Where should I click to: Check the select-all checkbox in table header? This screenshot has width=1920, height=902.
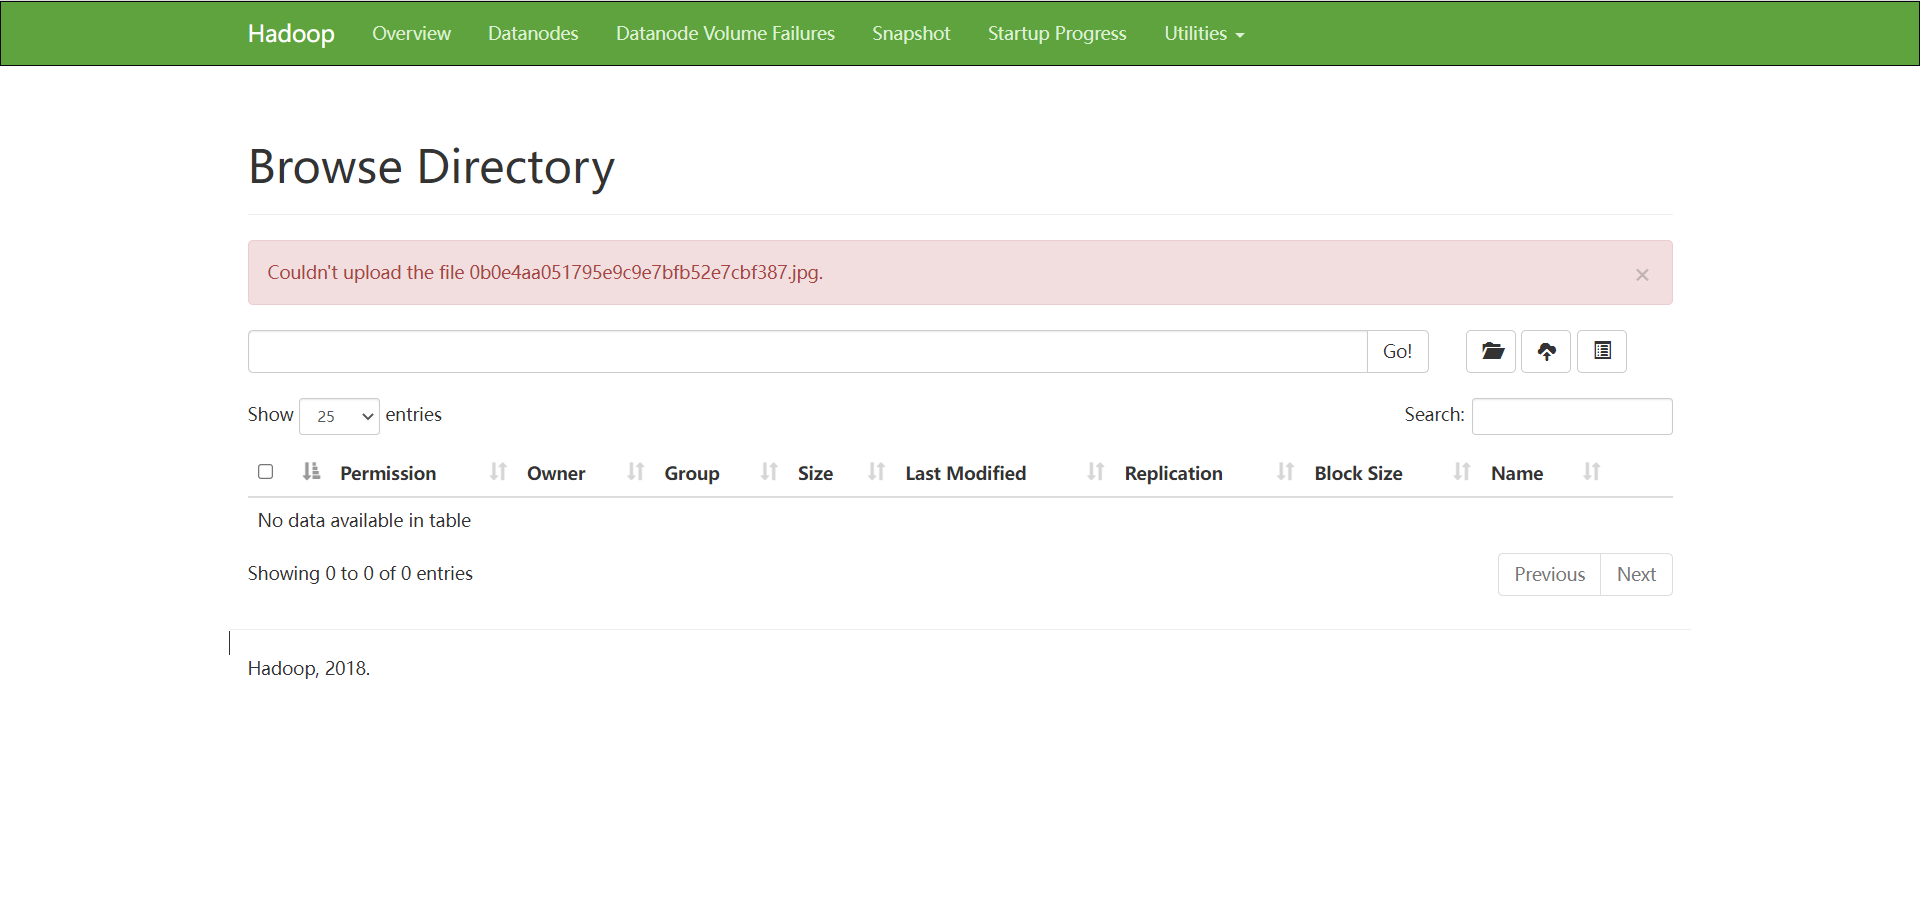point(265,471)
